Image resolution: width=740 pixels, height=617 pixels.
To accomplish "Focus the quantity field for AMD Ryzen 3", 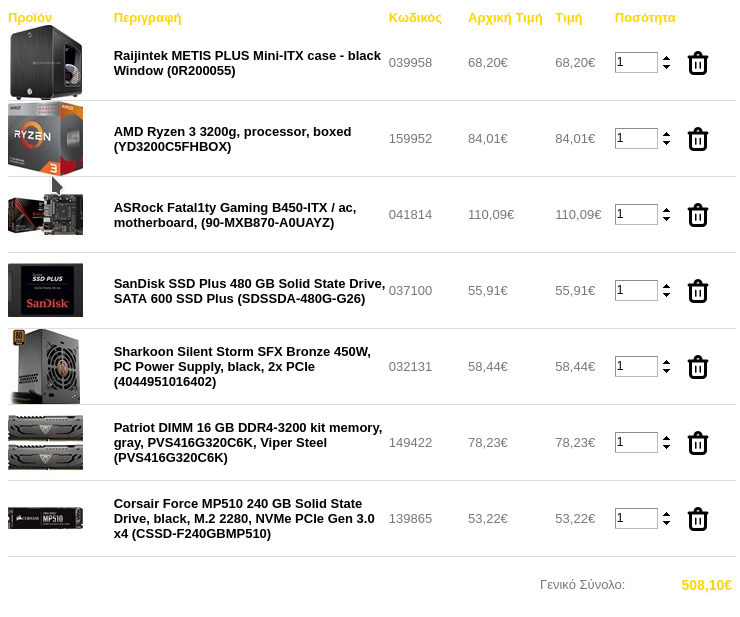I will pos(636,138).
